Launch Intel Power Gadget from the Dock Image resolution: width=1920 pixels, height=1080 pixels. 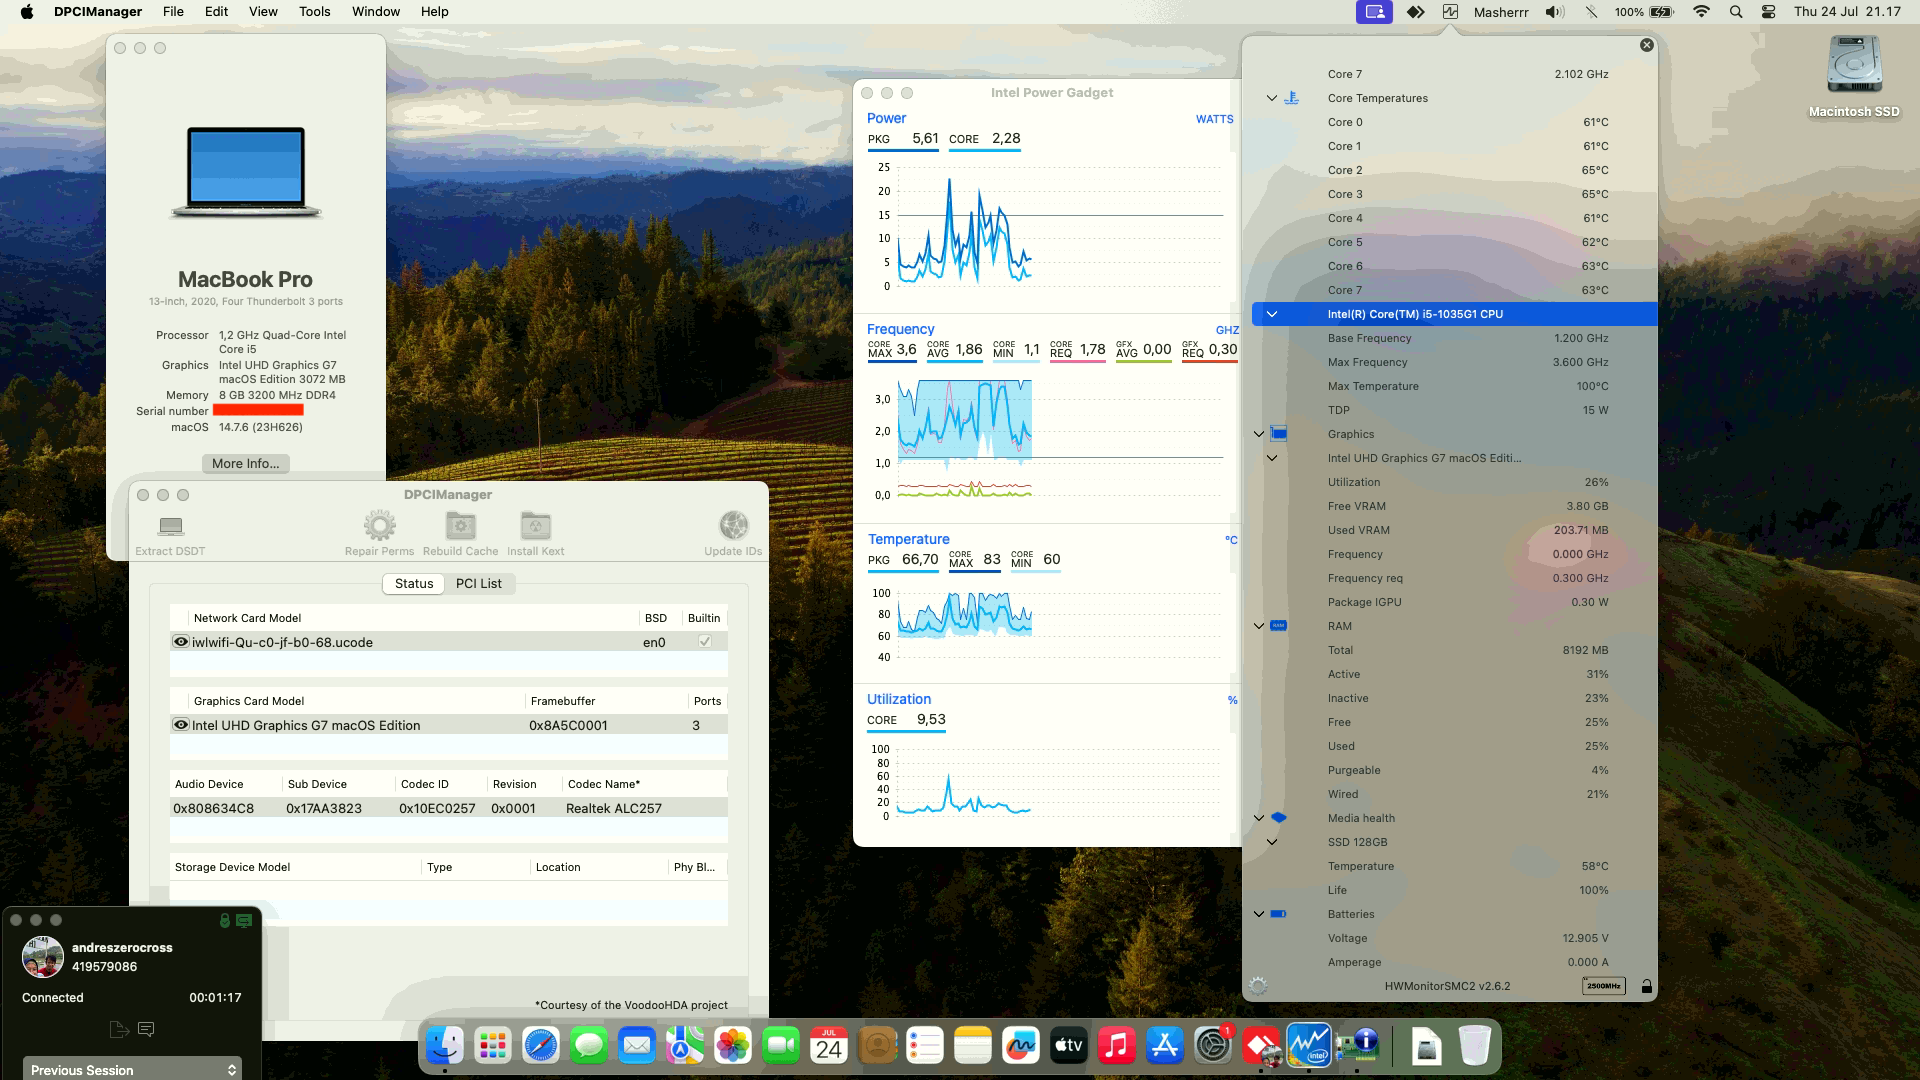pyautogui.click(x=1310, y=1046)
